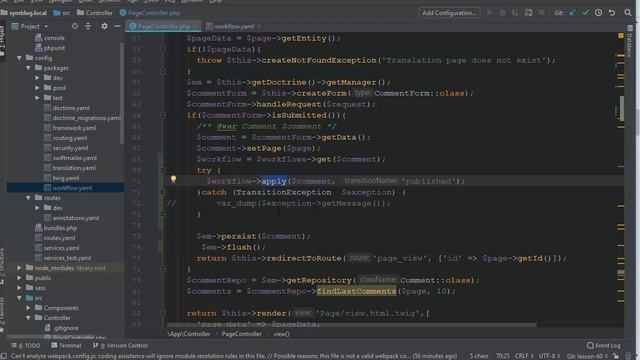The width and height of the screenshot is (640, 360).
Task: Toggle the line comment marker on var_dump line
Action: tap(171, 203)
